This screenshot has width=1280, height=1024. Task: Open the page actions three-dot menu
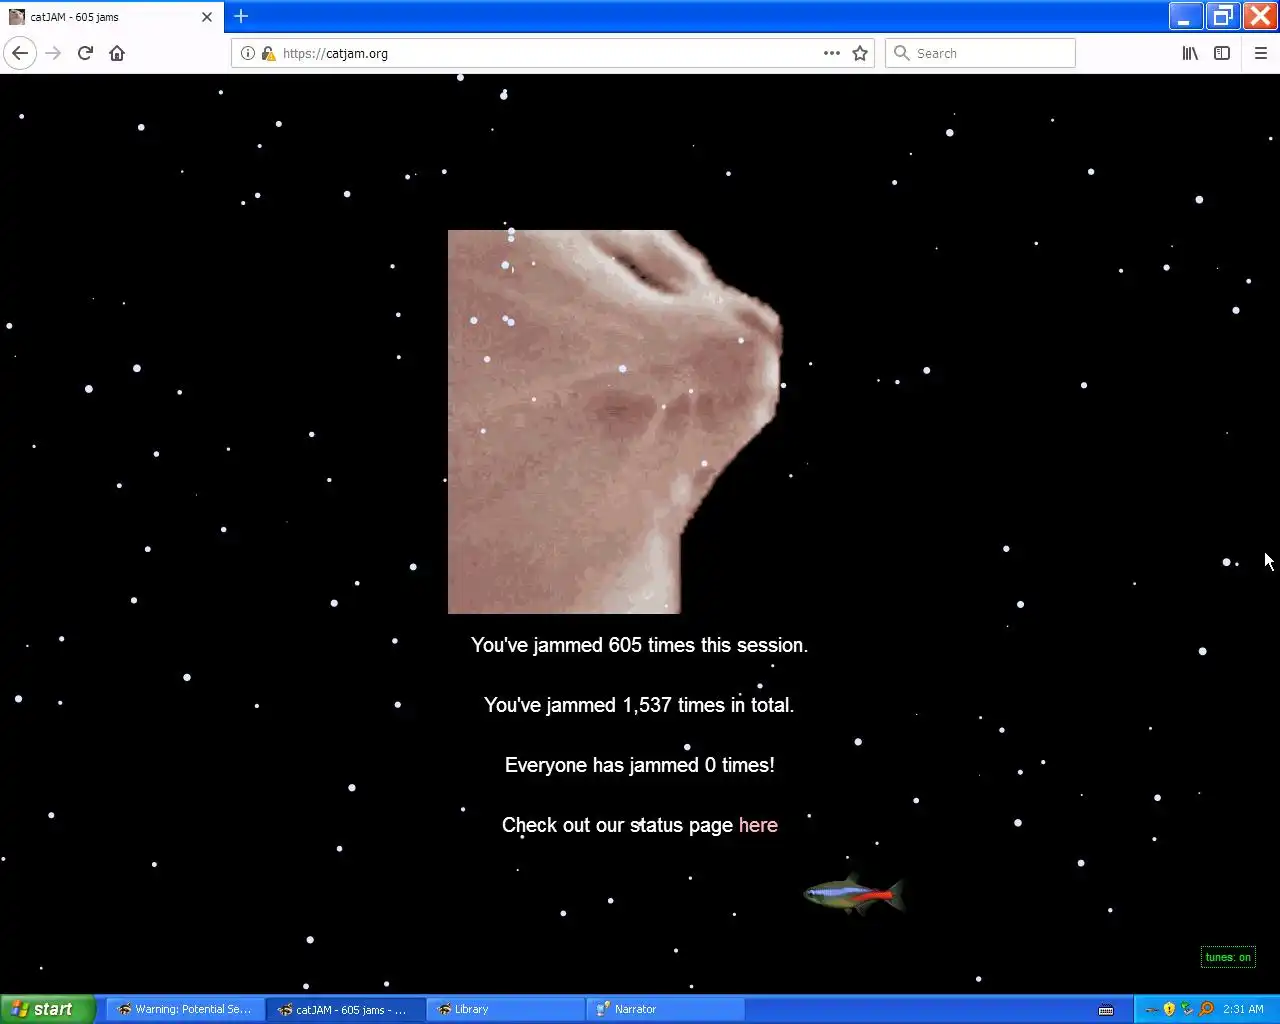[832, 53]
